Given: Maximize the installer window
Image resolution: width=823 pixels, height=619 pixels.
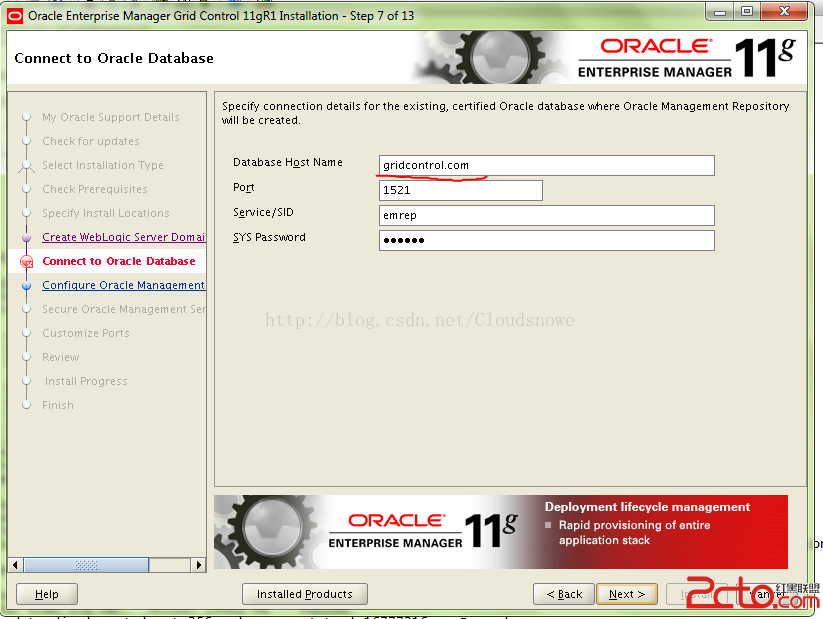Looking at the screenshot, I should point(747,12).
